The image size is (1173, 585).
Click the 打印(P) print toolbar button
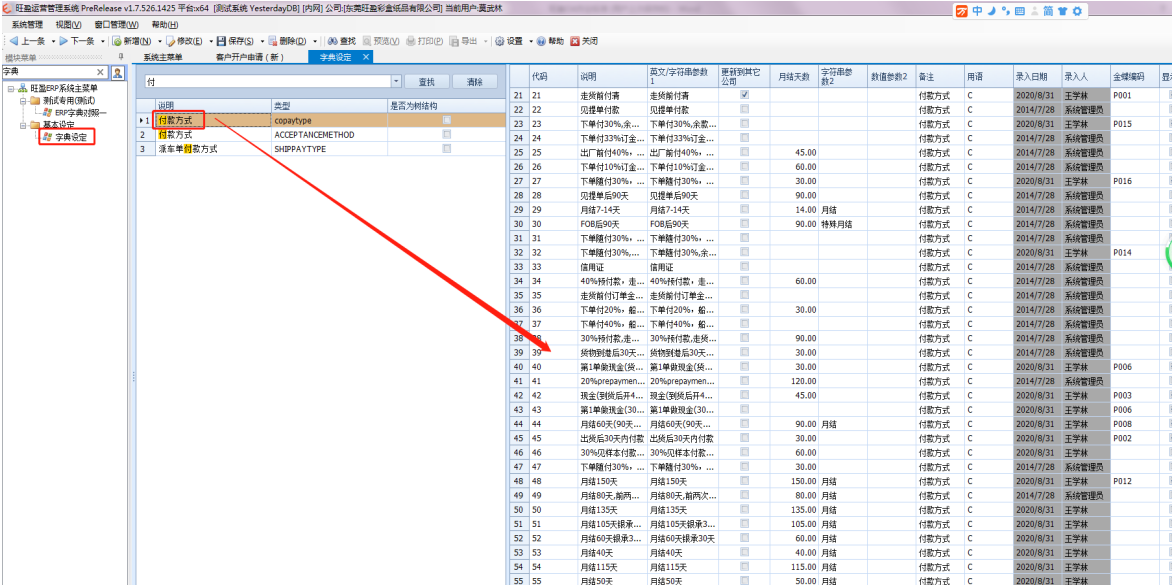[x=425, y=41]
